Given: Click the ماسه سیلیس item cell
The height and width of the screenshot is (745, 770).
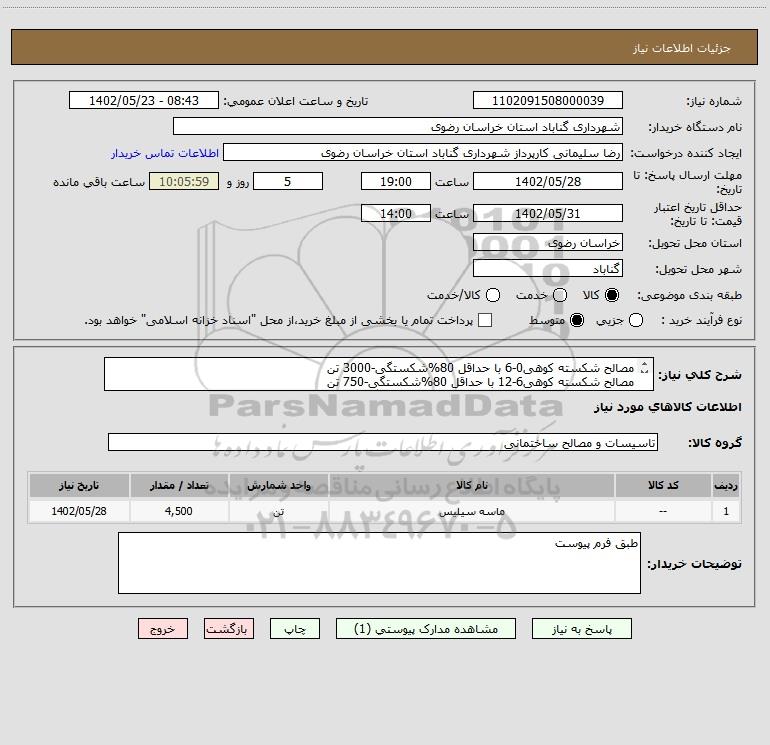Looking at the screenshot, I should pos(471,511).
